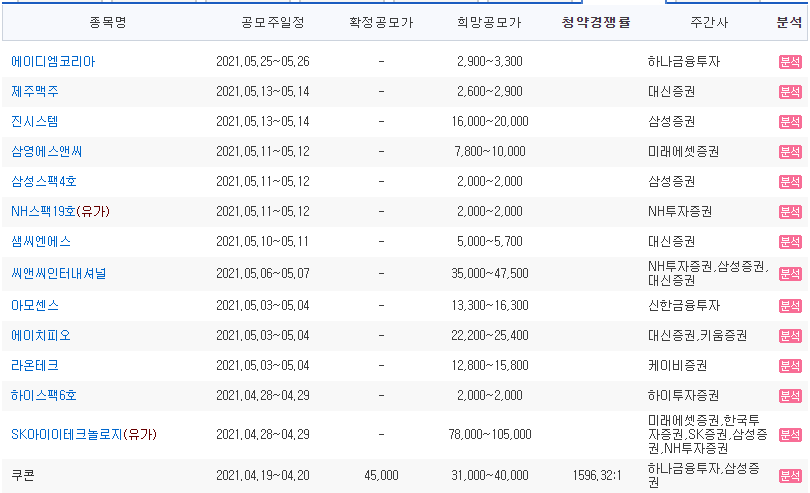Viewport: 810px width, 493px height.
Task: Click the 종목명 column header
Action: (x=108, y=22)
